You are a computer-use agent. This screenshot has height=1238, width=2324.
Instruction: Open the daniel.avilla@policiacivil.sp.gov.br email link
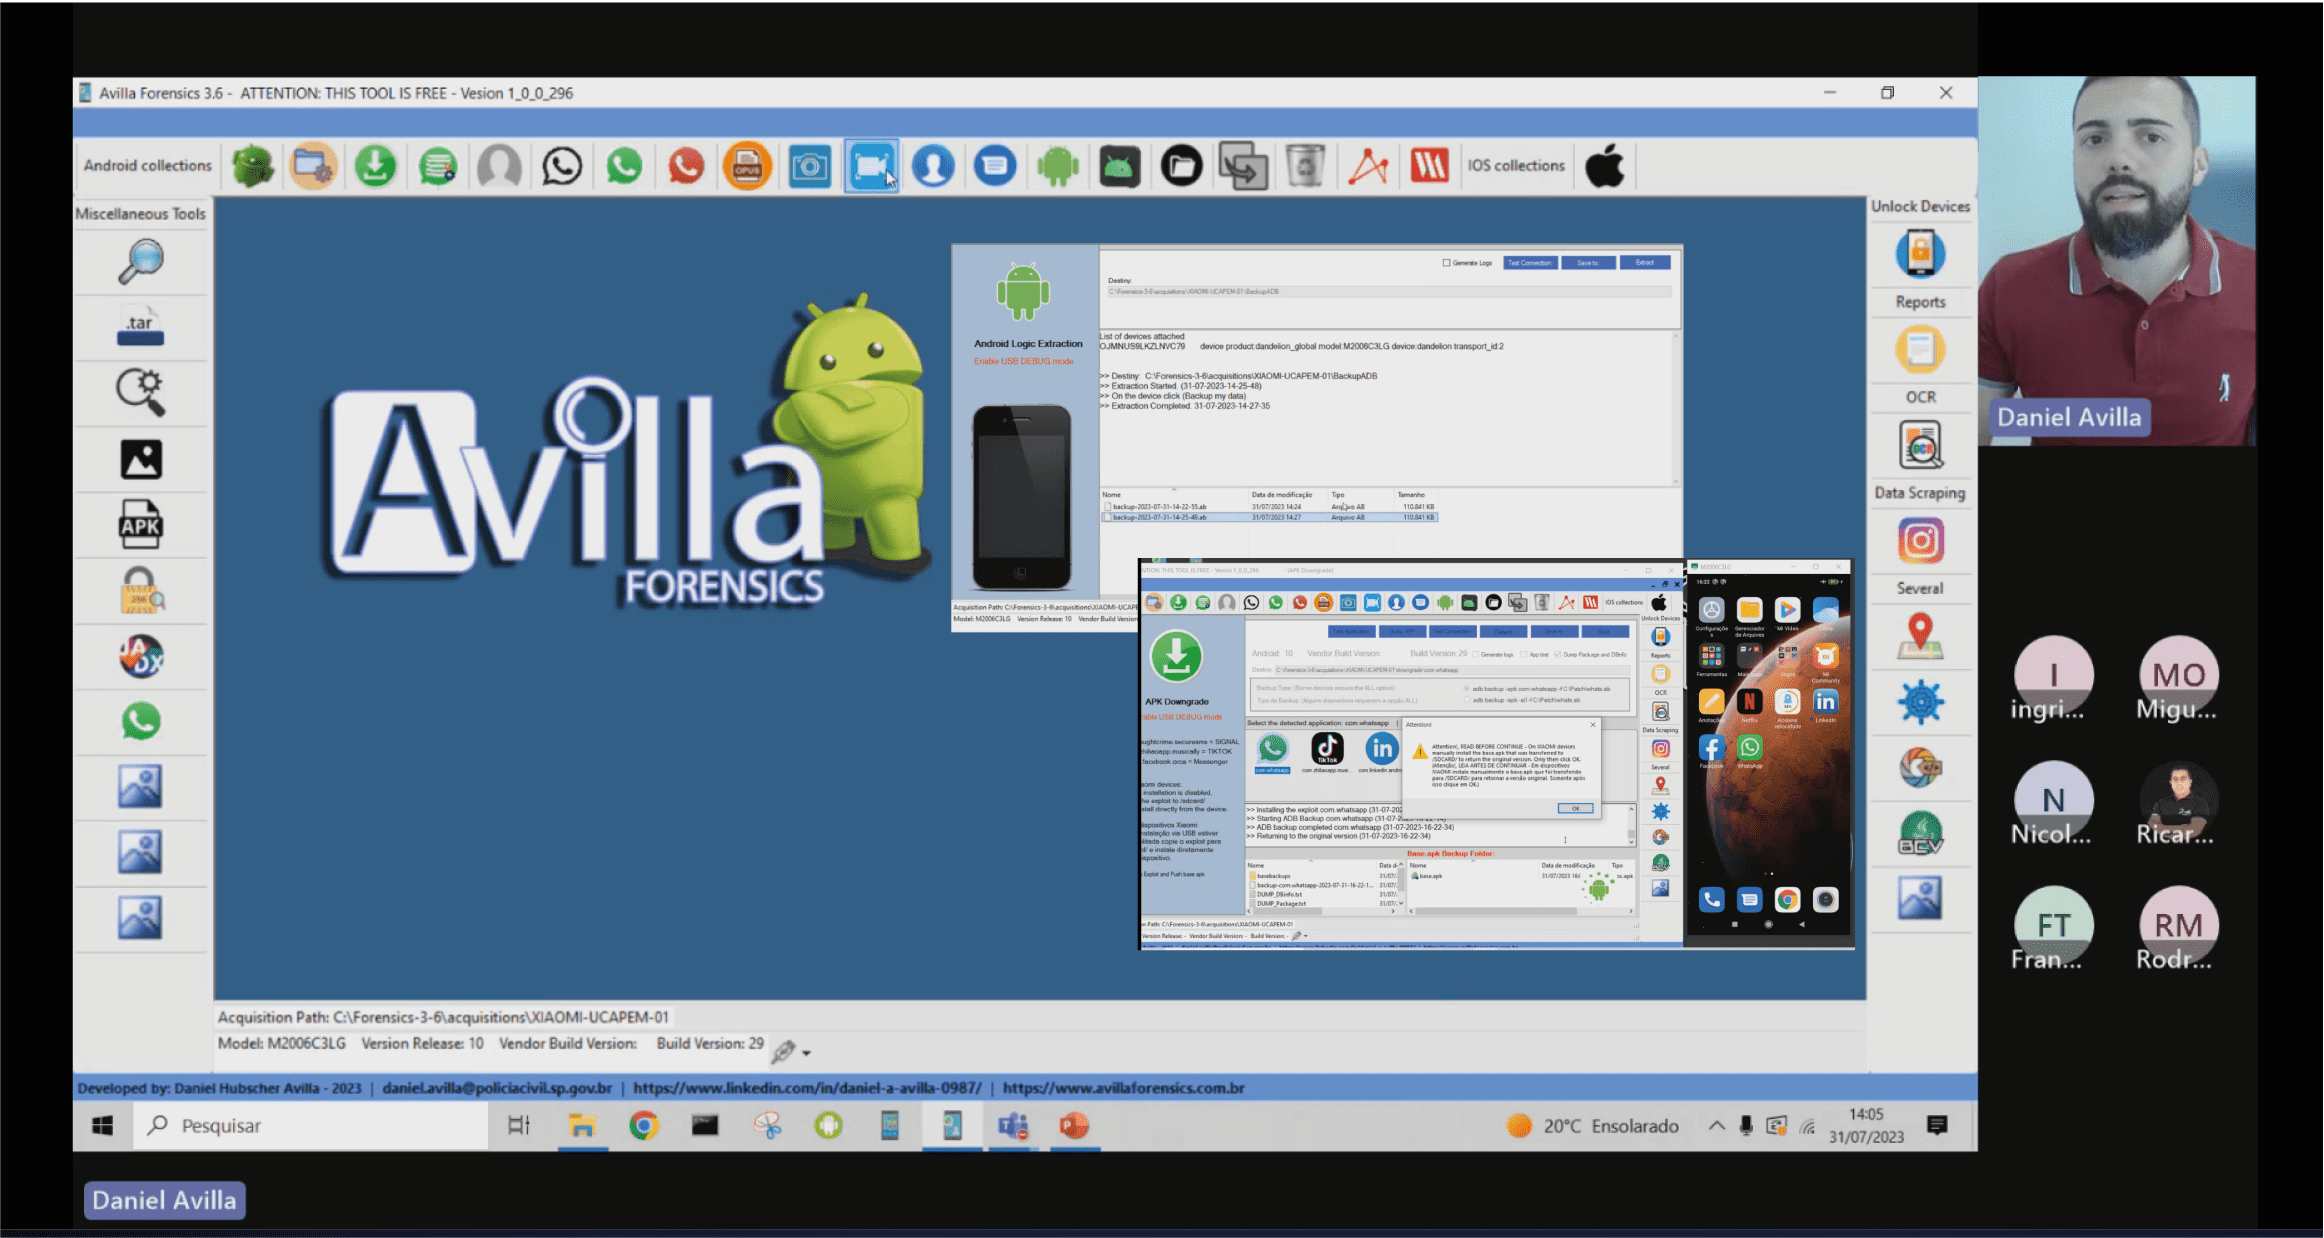tap(497, 1088)
